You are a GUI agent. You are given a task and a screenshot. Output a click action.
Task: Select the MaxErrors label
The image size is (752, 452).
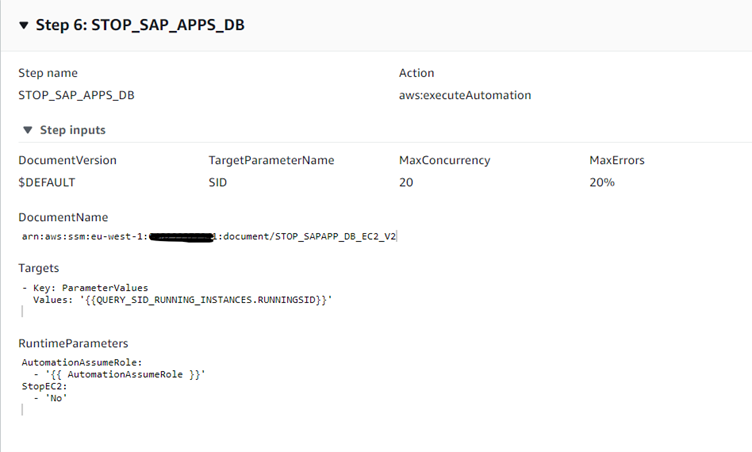click(x=617, y=160)
